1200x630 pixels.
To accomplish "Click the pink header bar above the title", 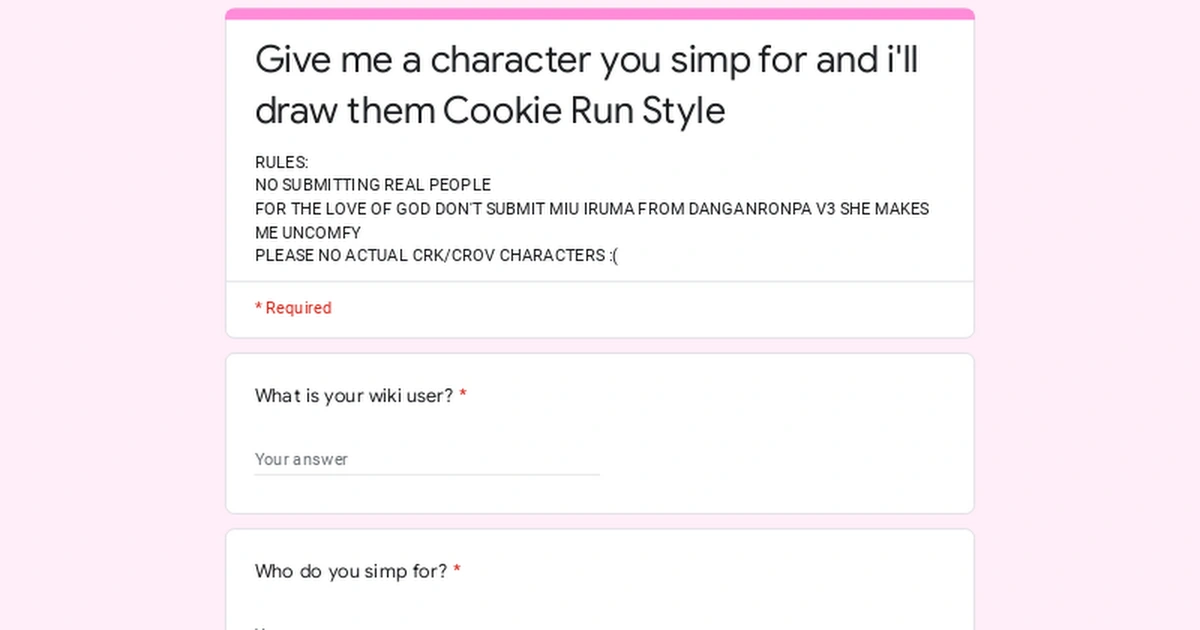I will (600, 13).
